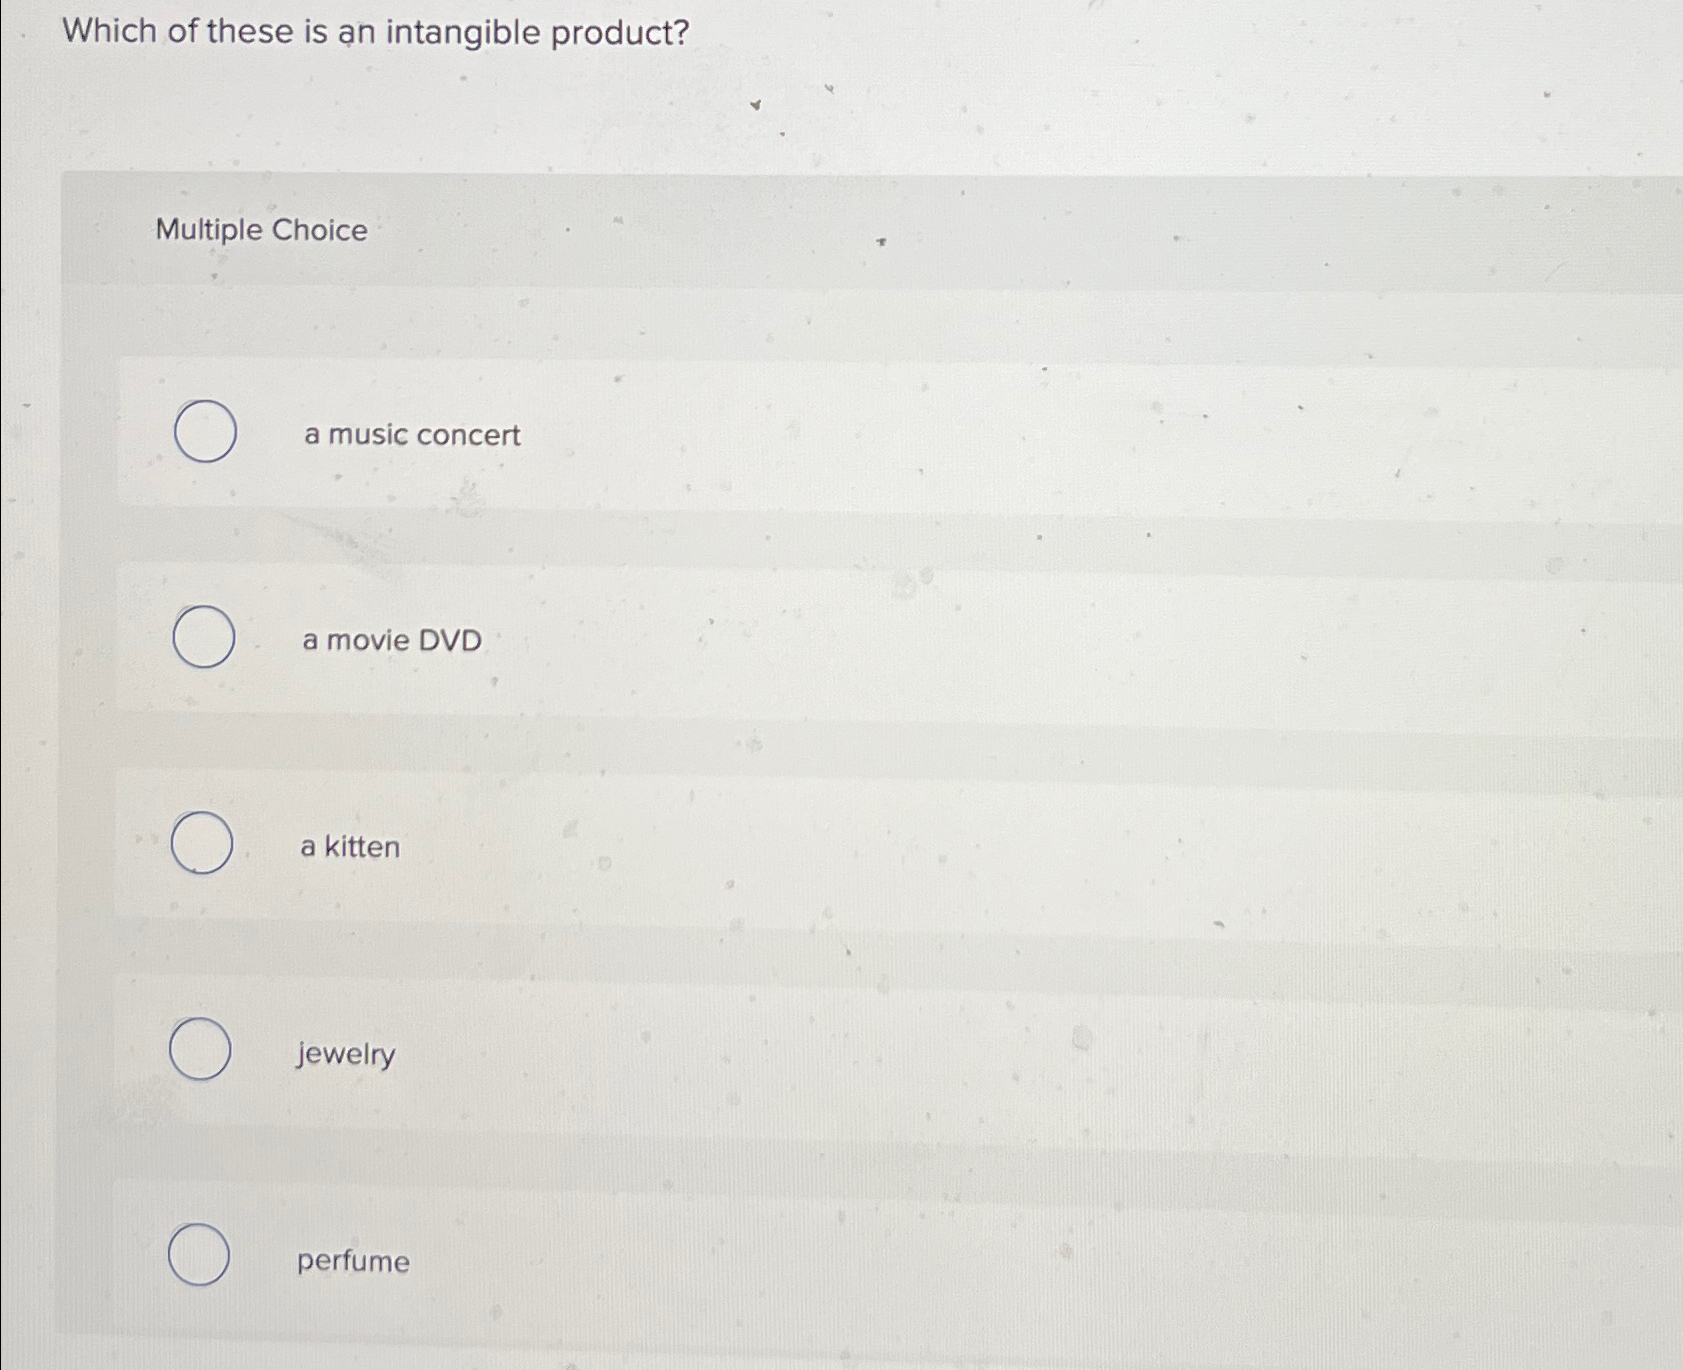1683x1370 pixels.
Task: Select the fourth answer option circle
Action: [x=200, y=1051]
